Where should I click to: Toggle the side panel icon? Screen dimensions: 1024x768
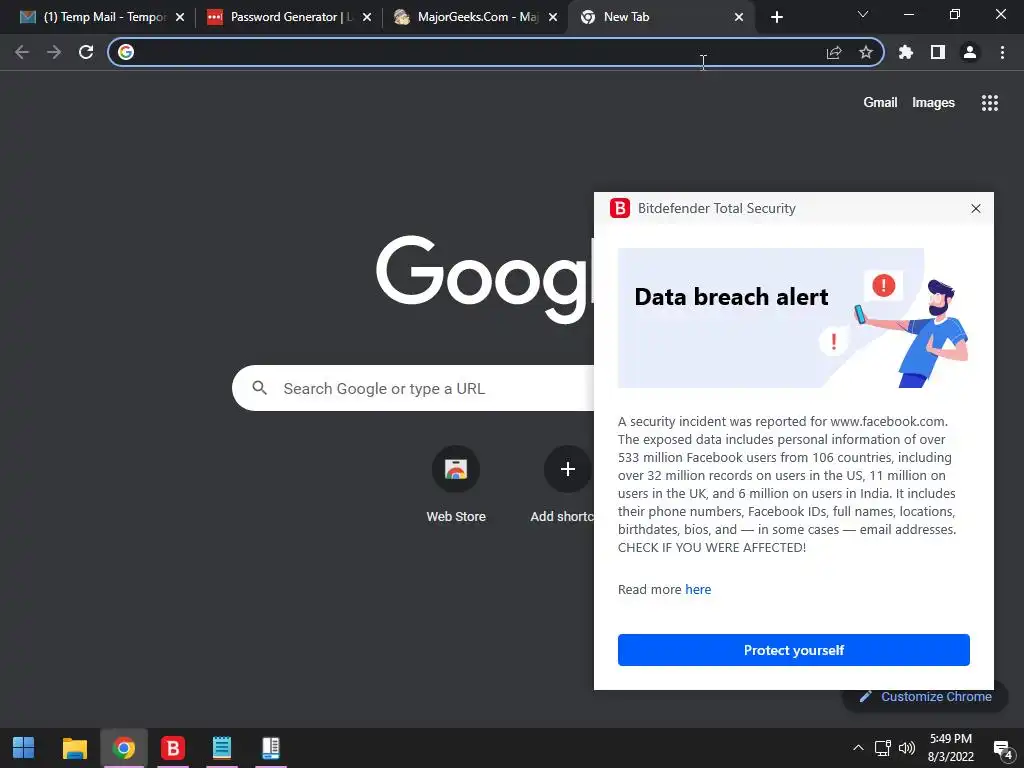coord(938,52)
